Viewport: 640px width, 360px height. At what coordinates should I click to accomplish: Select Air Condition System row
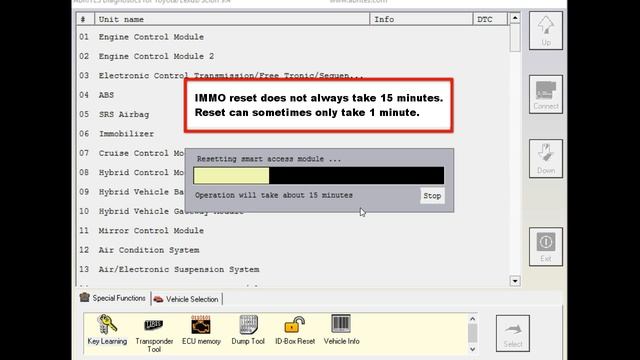(x=292, y=250)
